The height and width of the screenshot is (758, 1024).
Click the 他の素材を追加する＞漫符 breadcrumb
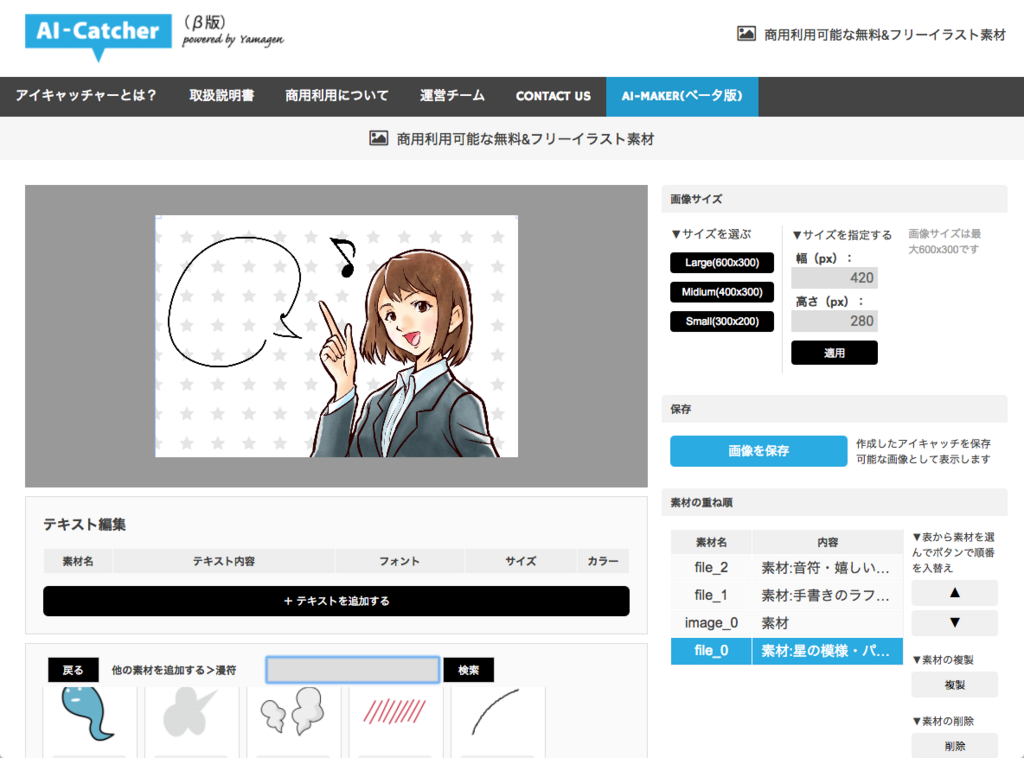174,670
